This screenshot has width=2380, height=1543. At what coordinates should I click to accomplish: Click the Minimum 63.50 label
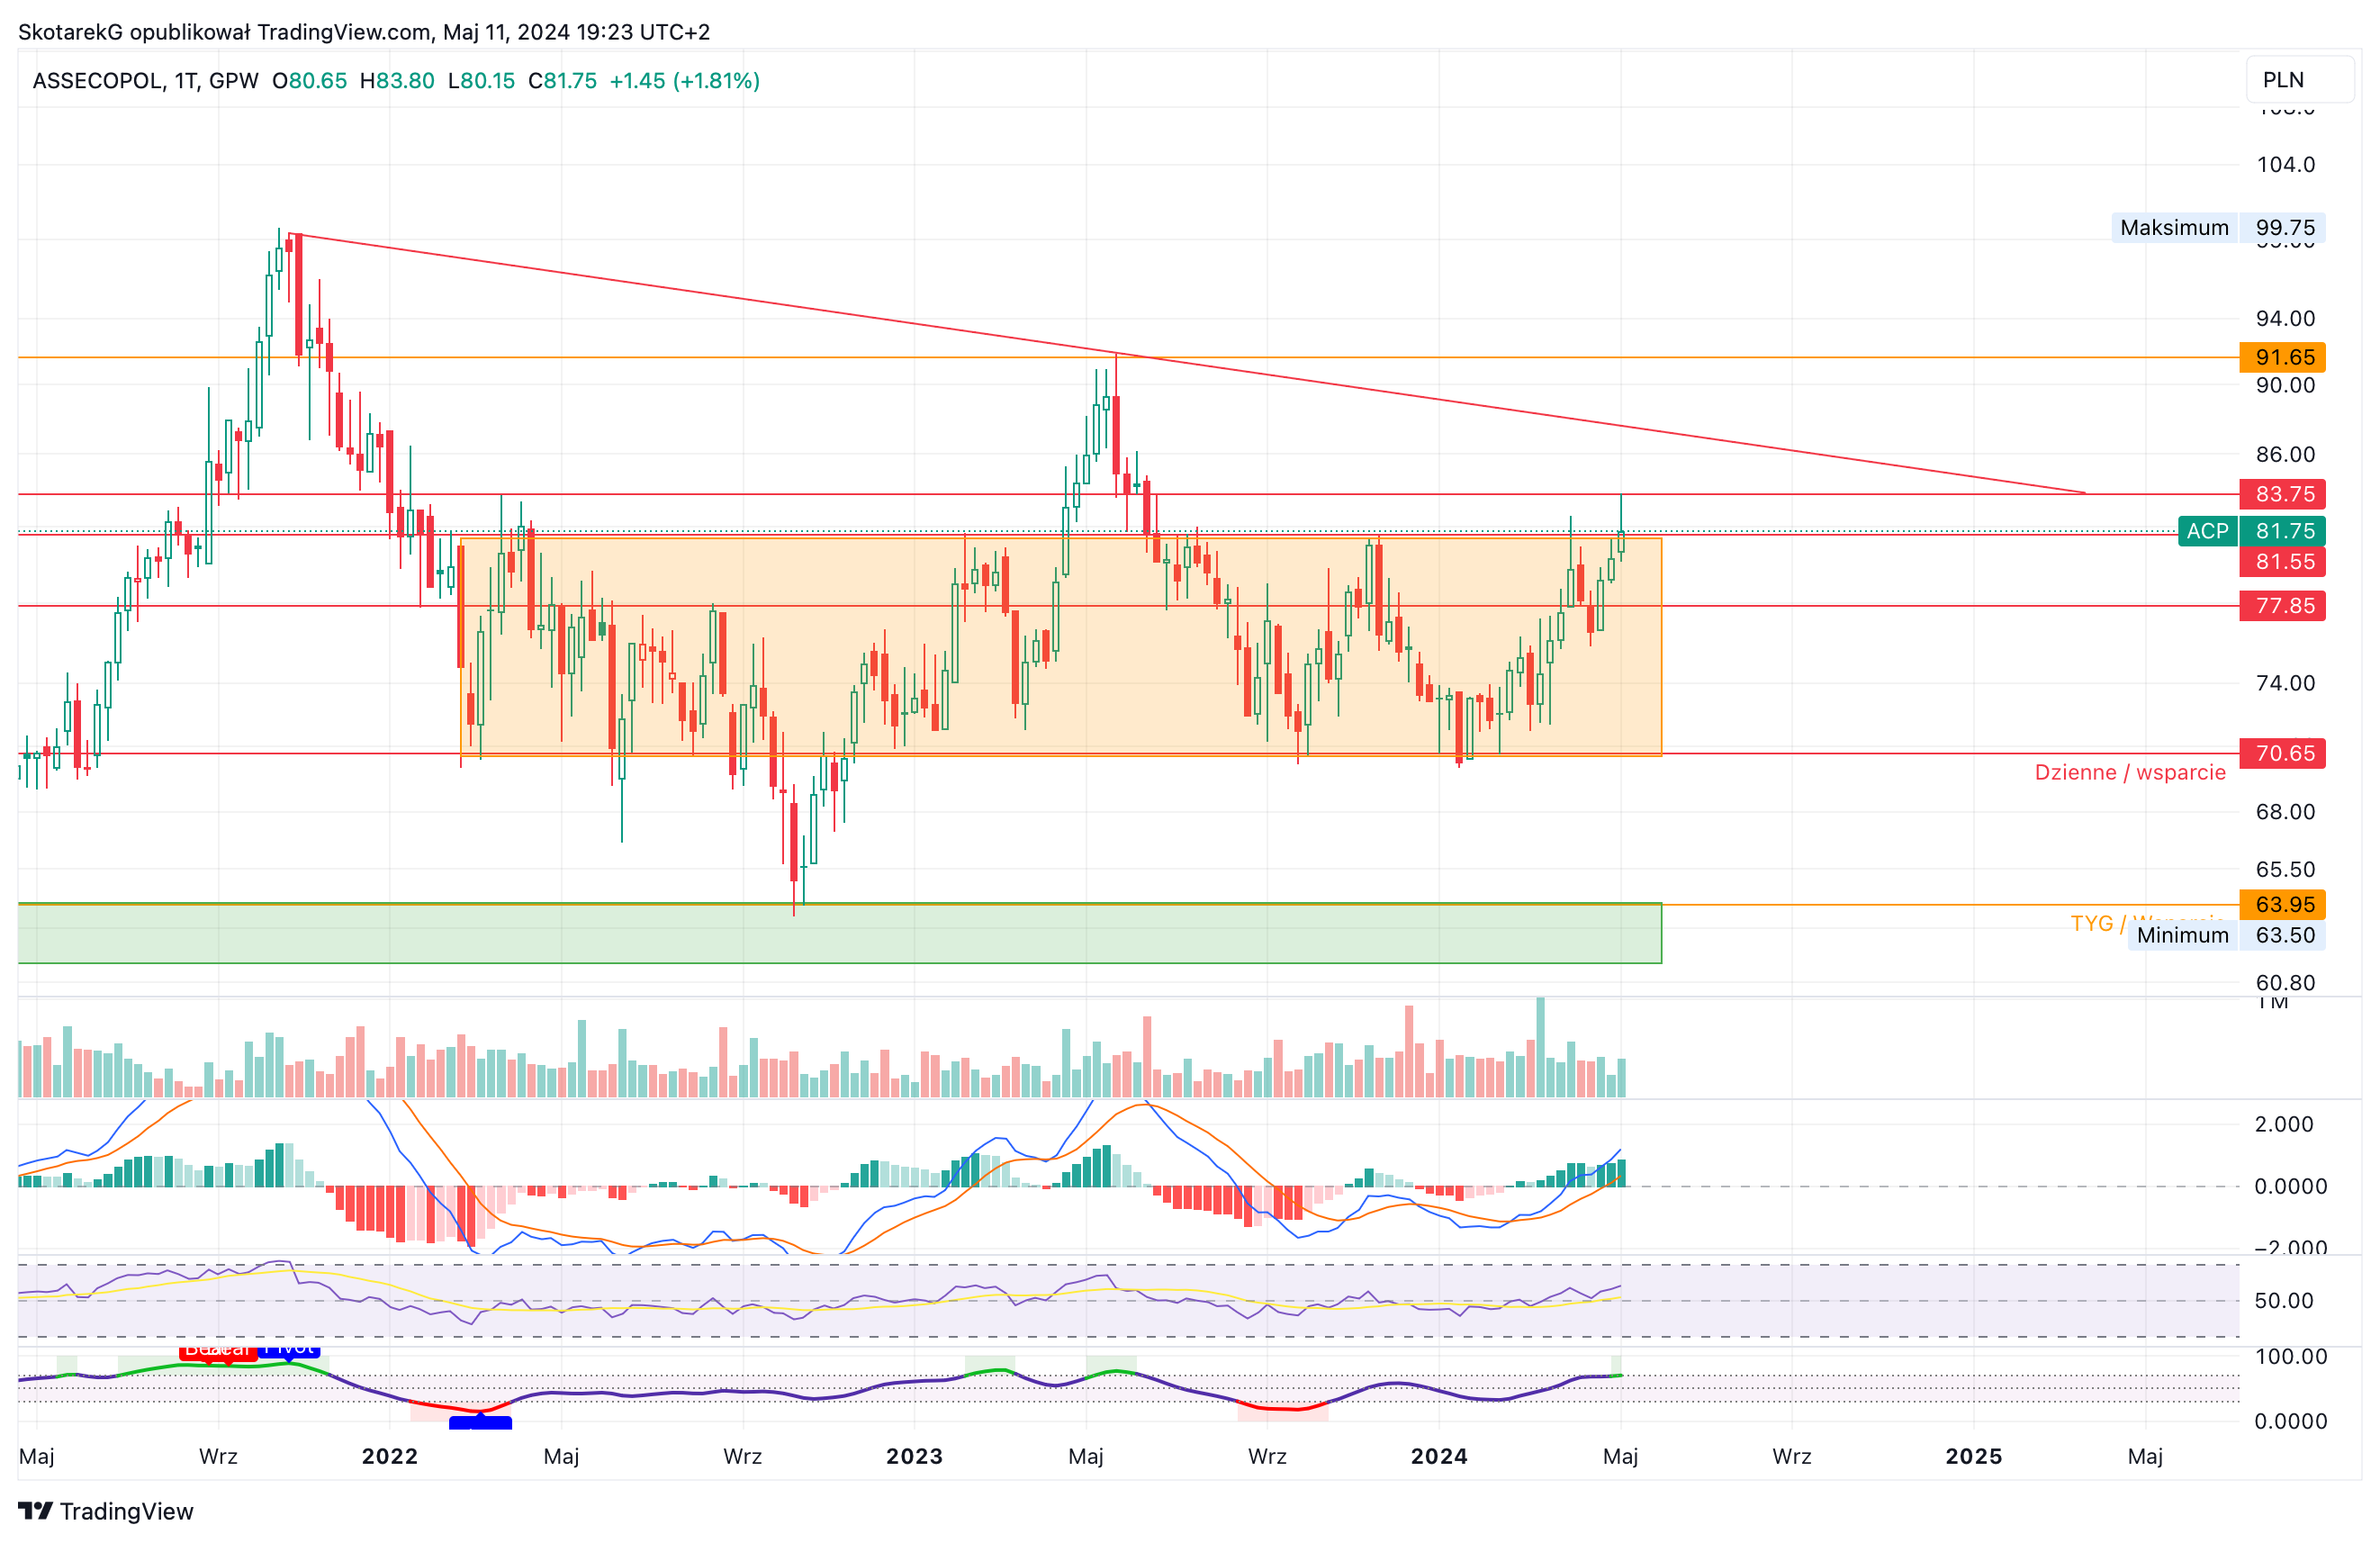point(2226,935)
